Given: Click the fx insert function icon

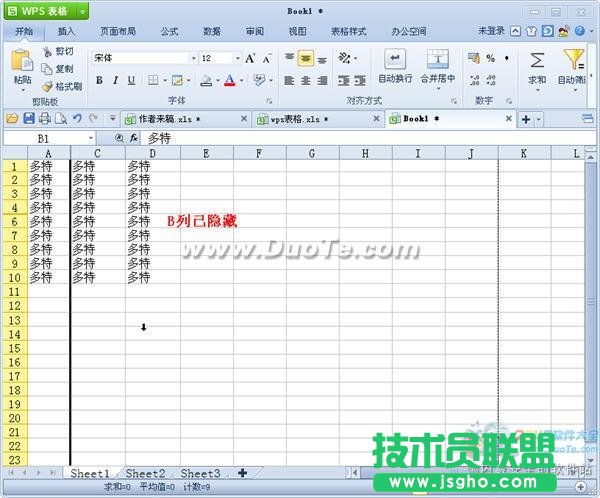Looking at the screenshot, I should click(133, 138).
